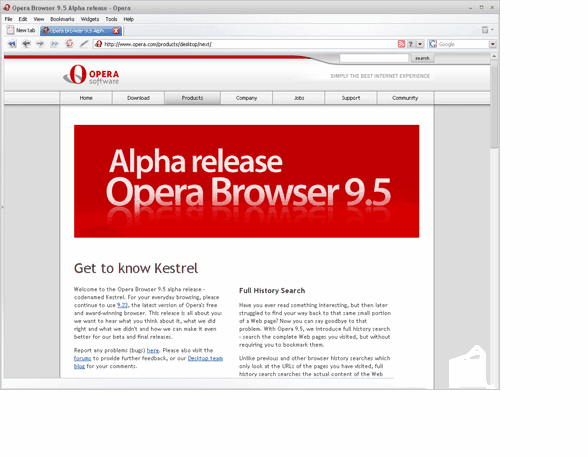Viewport: 588px width, 457px height.
Task: Click the question mark security icon
Action: (411, 44)
